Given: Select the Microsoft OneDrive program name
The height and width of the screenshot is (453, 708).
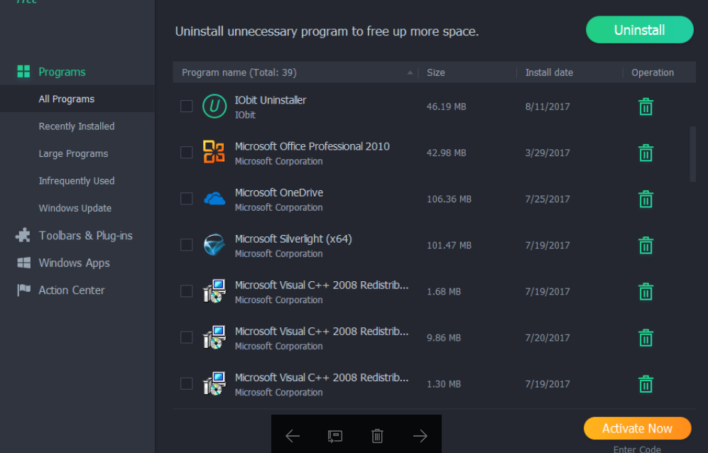Looking at the screenshot, I should coord(279,192).
